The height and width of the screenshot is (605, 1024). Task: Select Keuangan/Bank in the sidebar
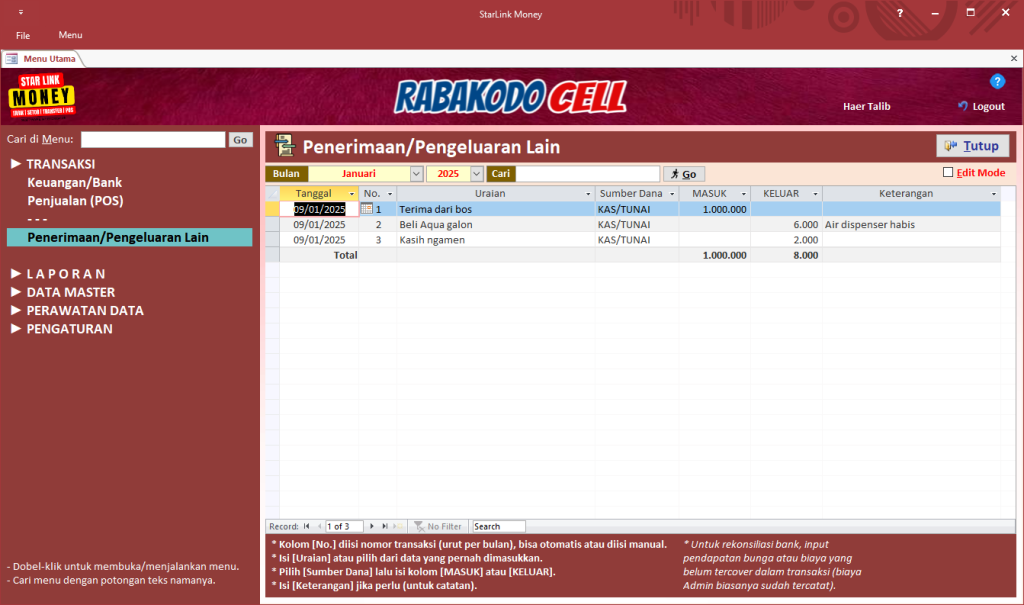tap(74, 182)
